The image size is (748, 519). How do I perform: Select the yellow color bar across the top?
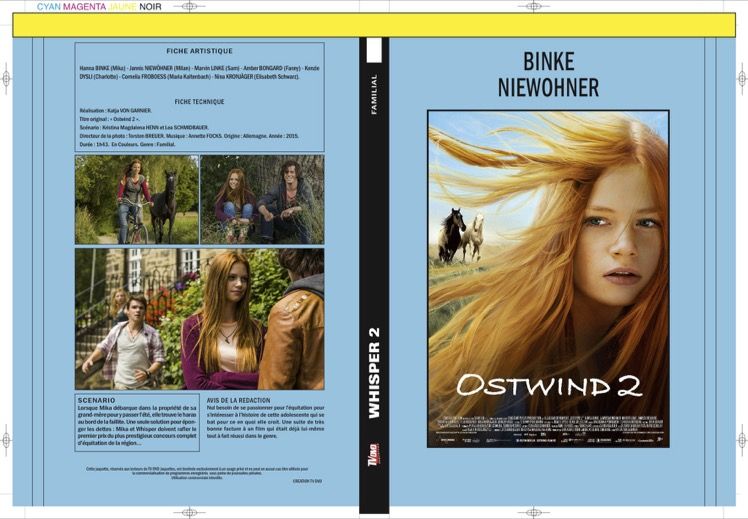(x=374, y=25)
